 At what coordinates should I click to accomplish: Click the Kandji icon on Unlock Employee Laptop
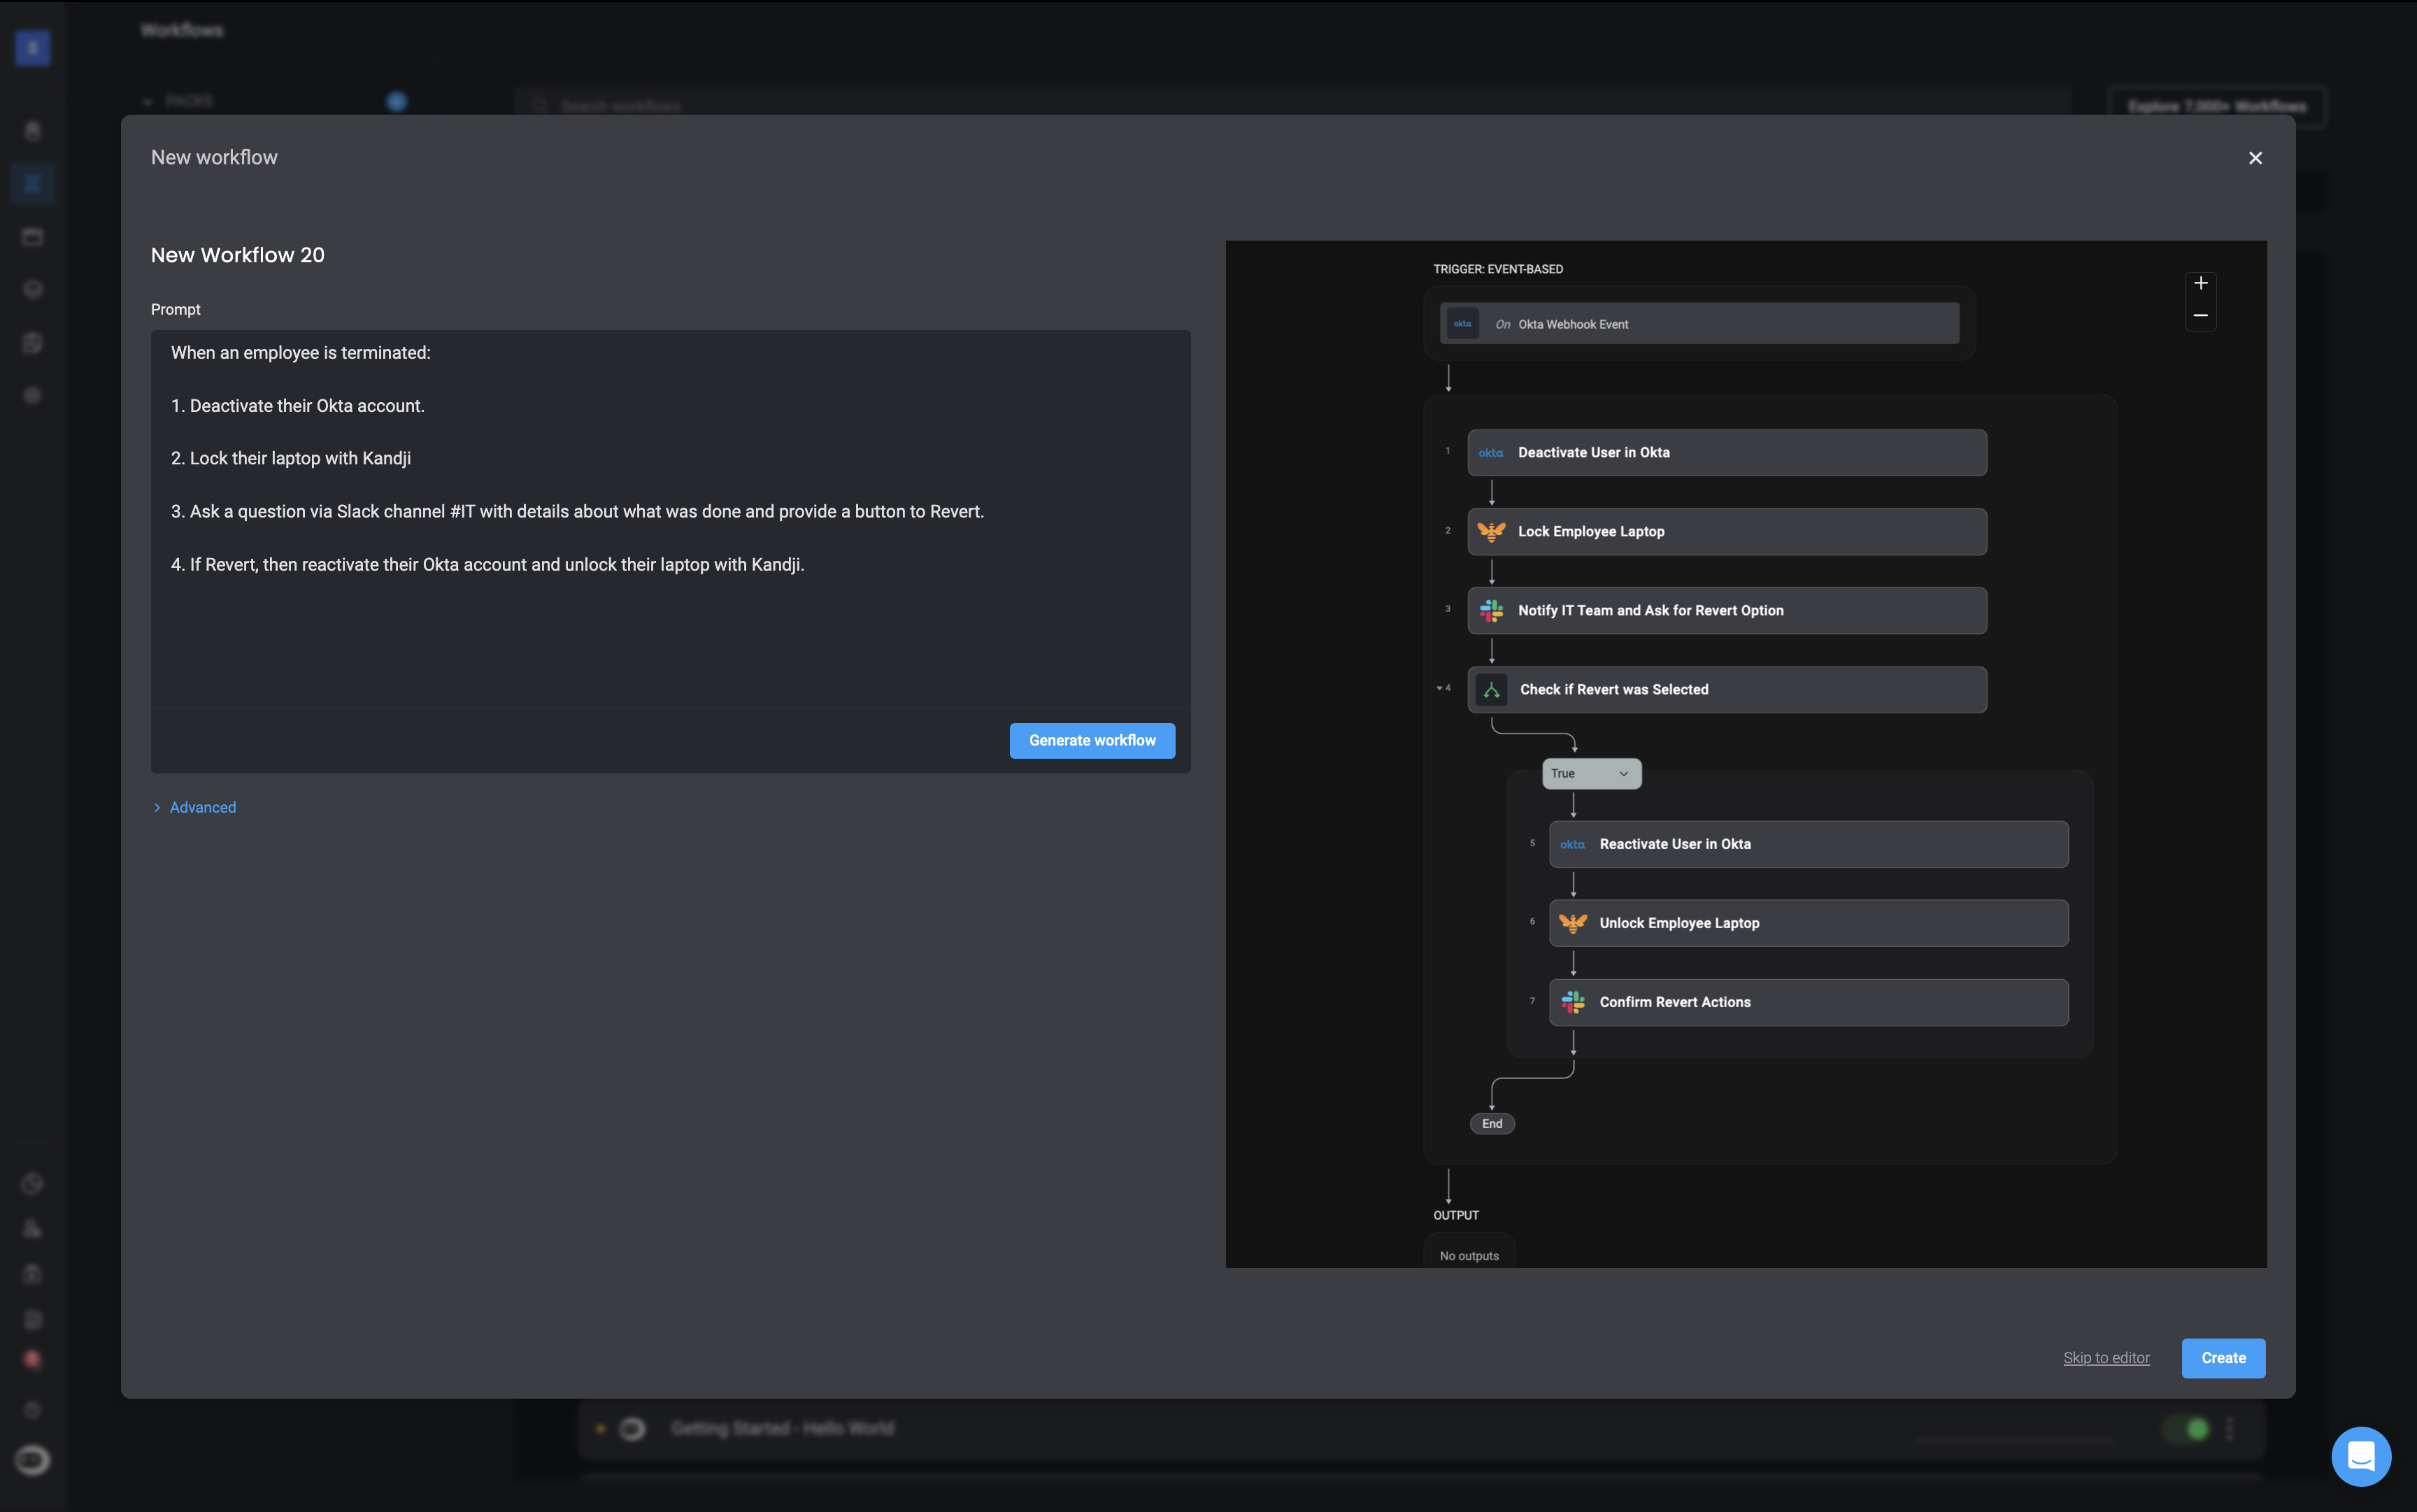1572,924
